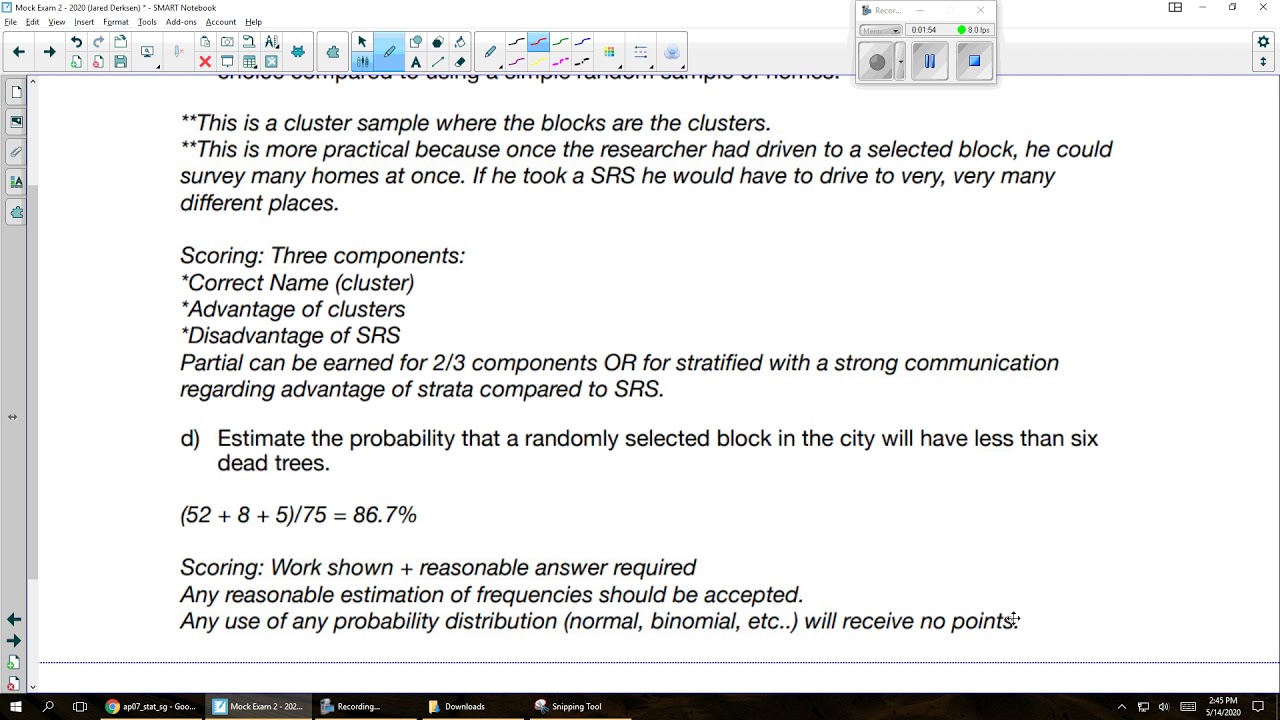Open the Add-ons menu
This screenshot has height=720, width=1280.
(181, 22)
